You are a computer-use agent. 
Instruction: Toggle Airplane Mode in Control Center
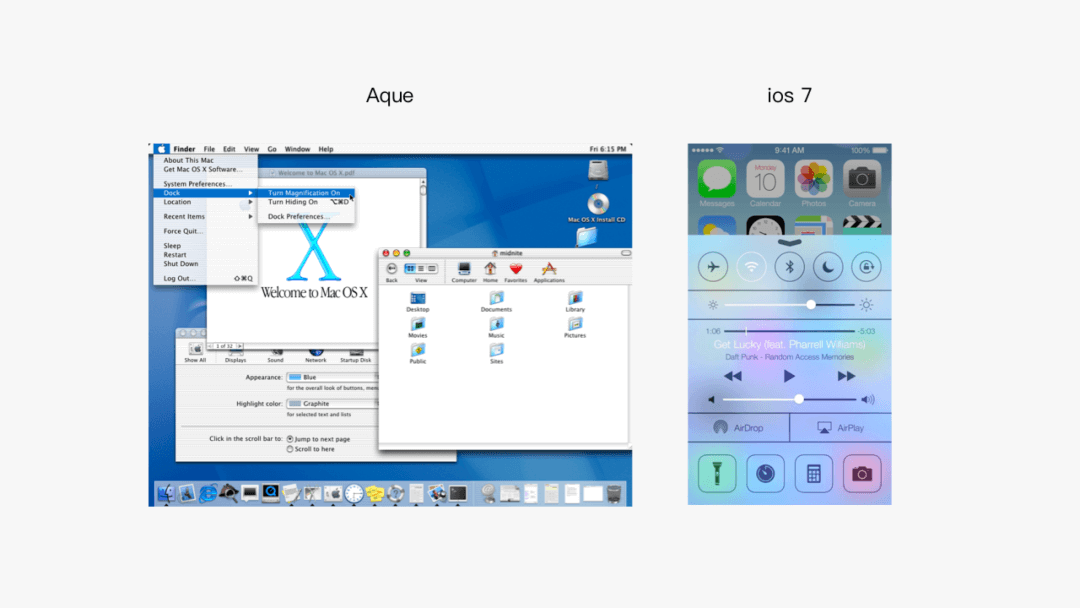click(713, 267)
